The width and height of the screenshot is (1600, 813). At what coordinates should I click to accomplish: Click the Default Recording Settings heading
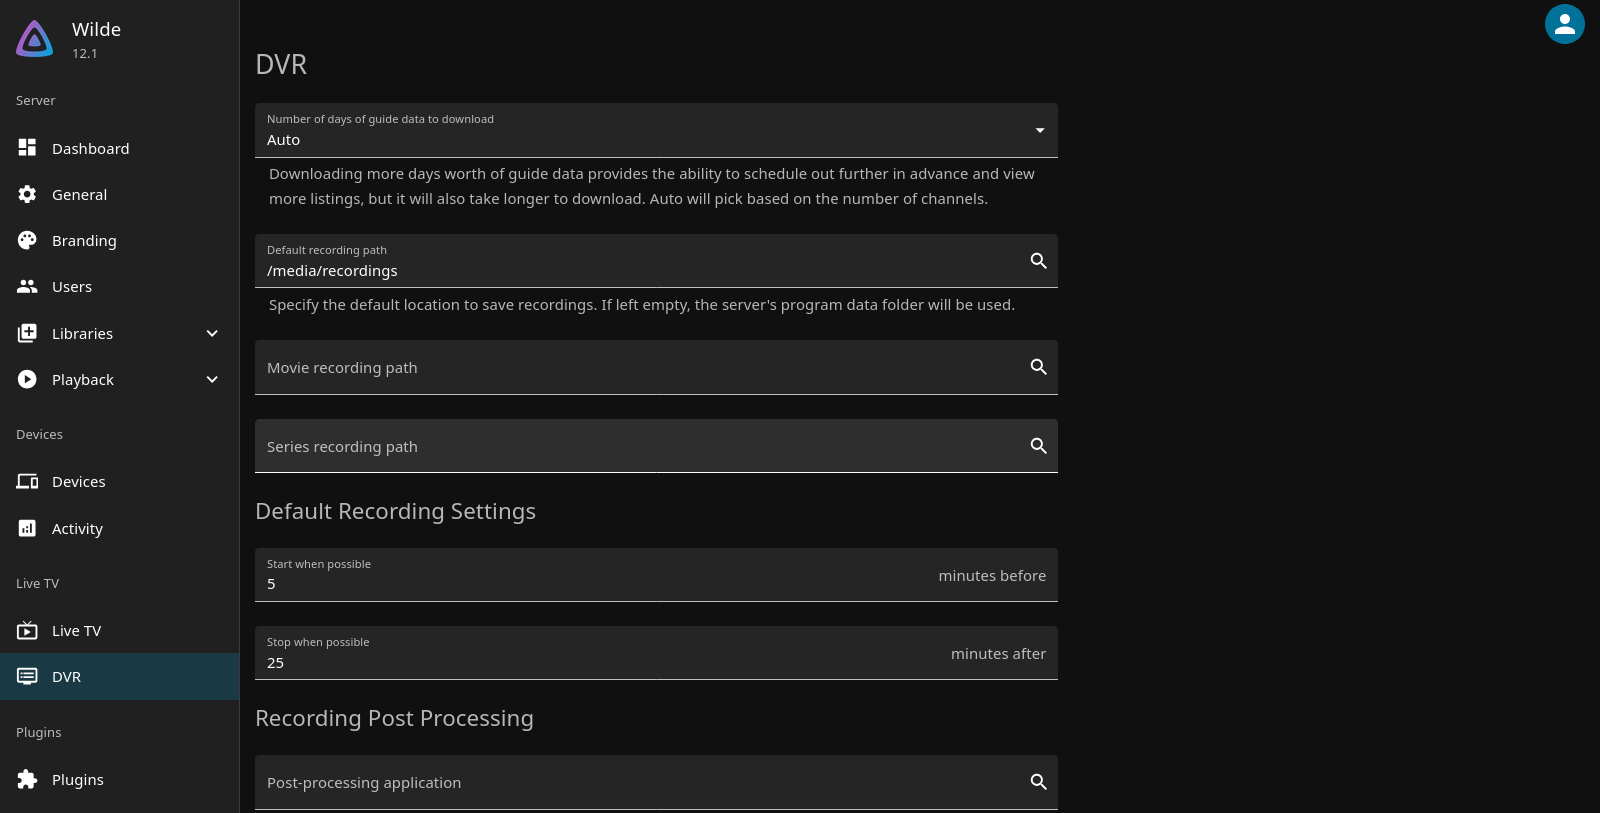tap(395, 511)
